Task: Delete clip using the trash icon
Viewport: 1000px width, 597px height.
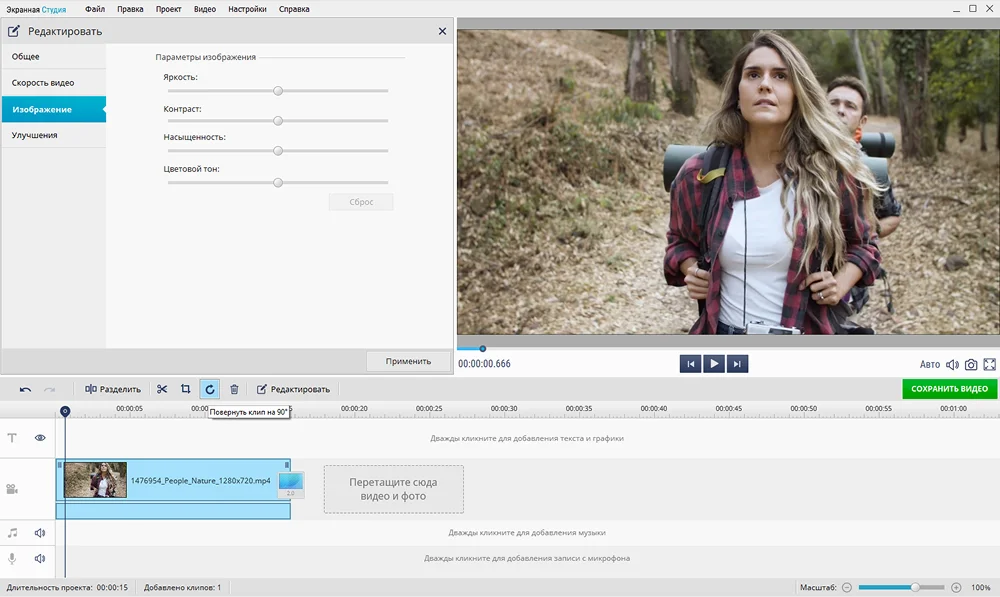Action: [x=234, y=389]
